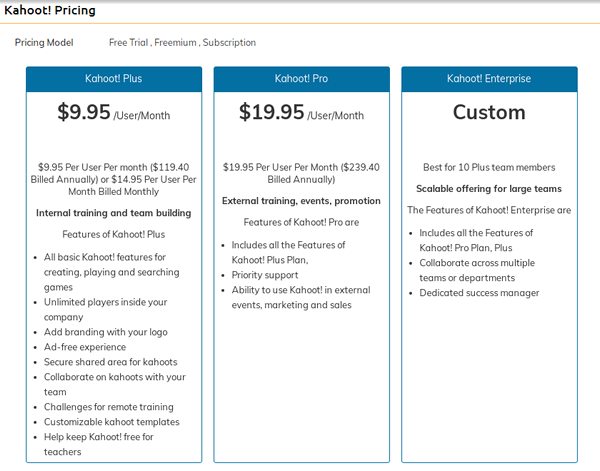Screen dimensions: 600x471
Task: Select the Free Trial pricing model text
Action: click(128, 43)
